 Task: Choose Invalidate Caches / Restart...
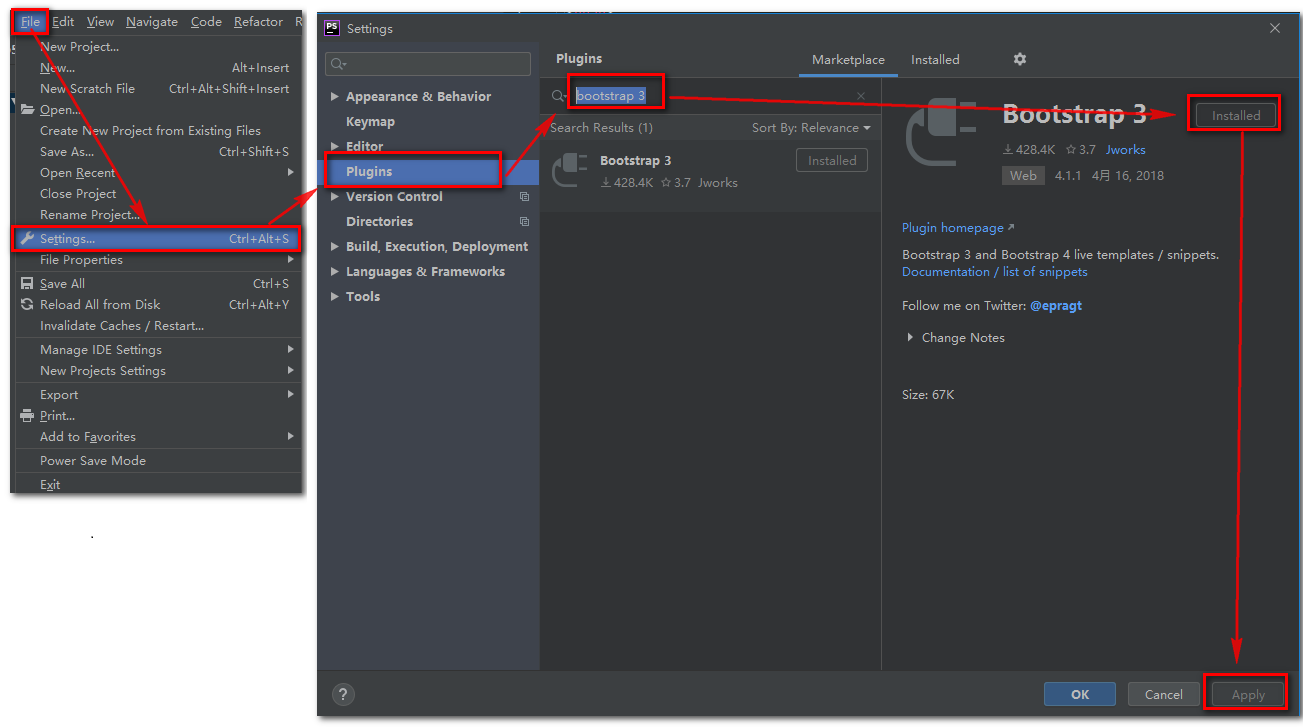click(x=157, y=326)
